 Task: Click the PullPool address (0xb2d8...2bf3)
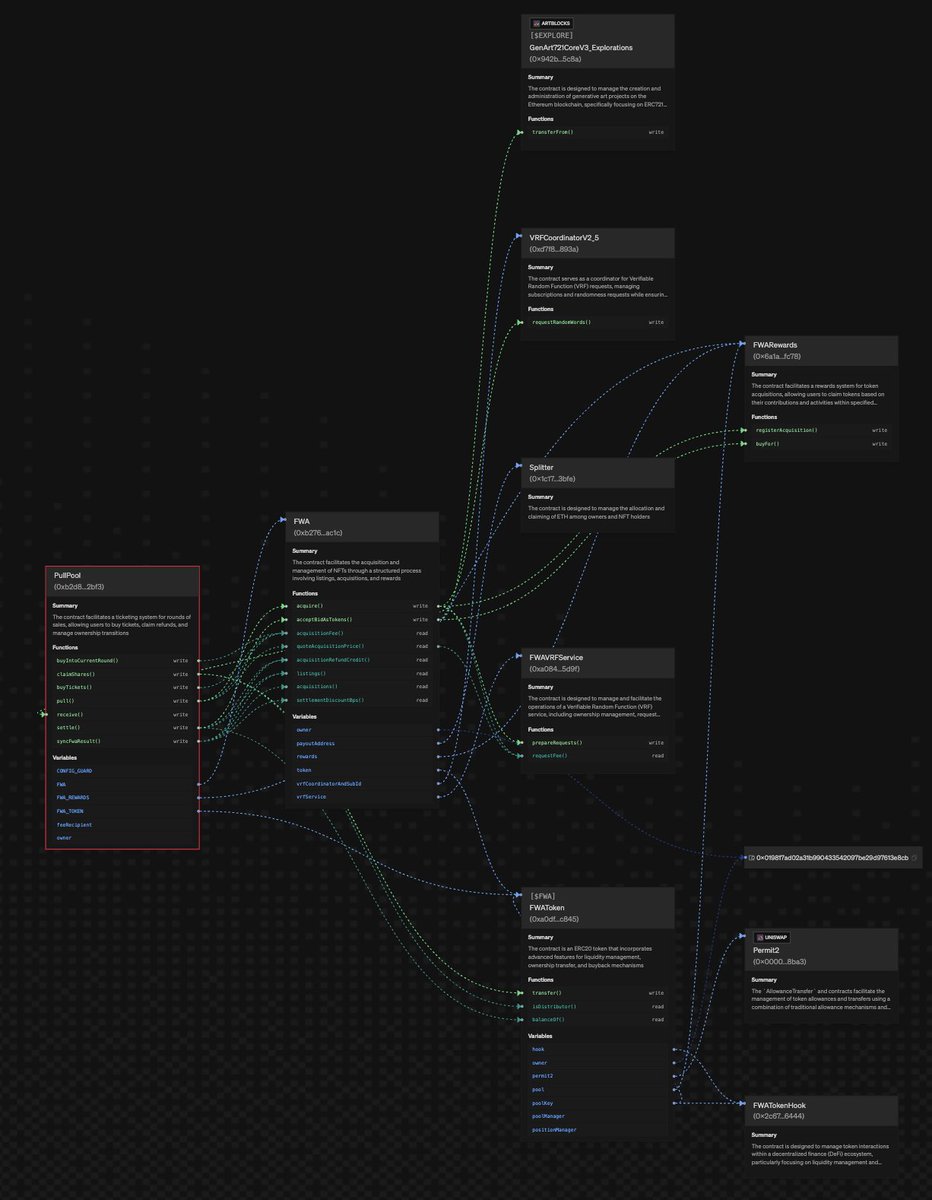pyautogui.click(x=78, y=587)
